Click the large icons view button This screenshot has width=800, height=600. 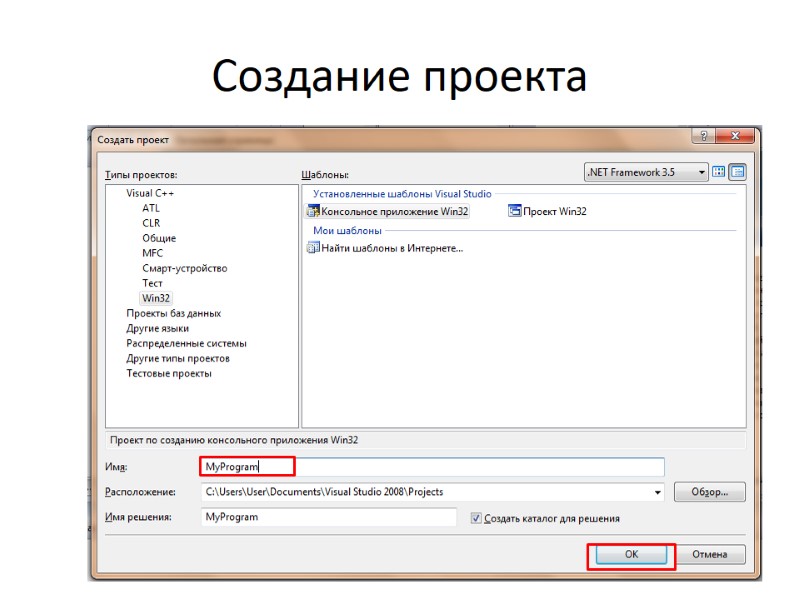[x=718, y=172]
